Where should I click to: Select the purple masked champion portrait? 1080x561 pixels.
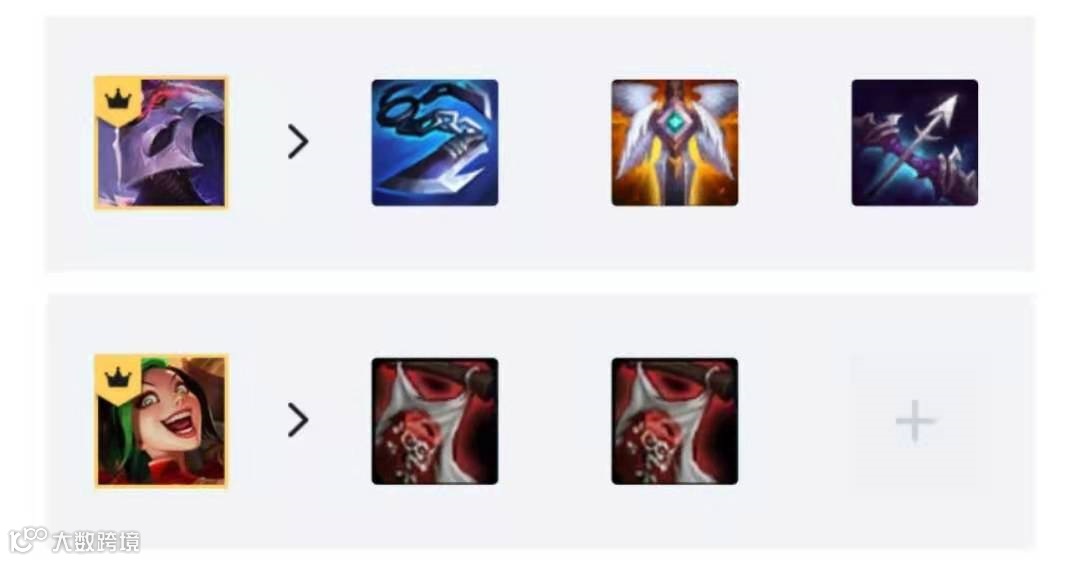[160, 142]
